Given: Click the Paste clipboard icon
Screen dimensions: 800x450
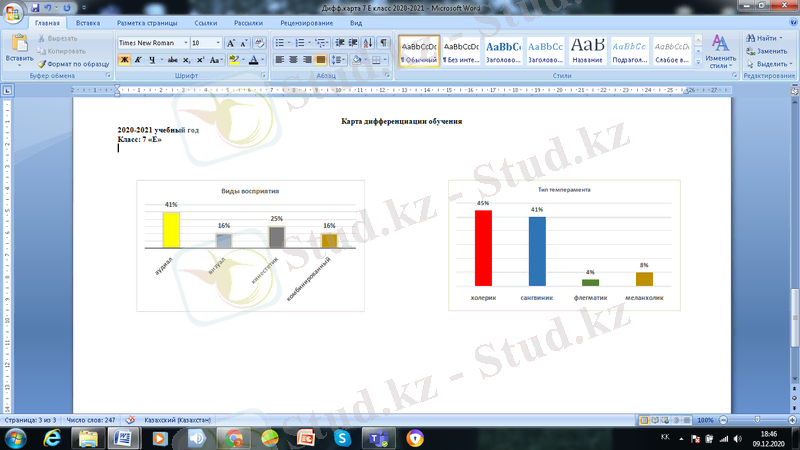Looking at the screenshot, I should pyautogui.click(x=18, y=47).
